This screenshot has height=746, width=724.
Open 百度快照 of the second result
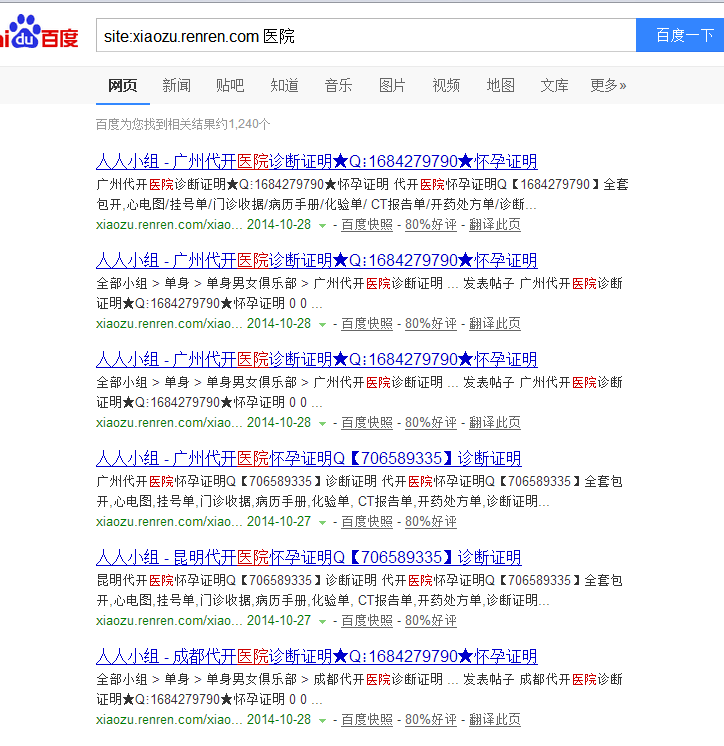coord(367,324)
